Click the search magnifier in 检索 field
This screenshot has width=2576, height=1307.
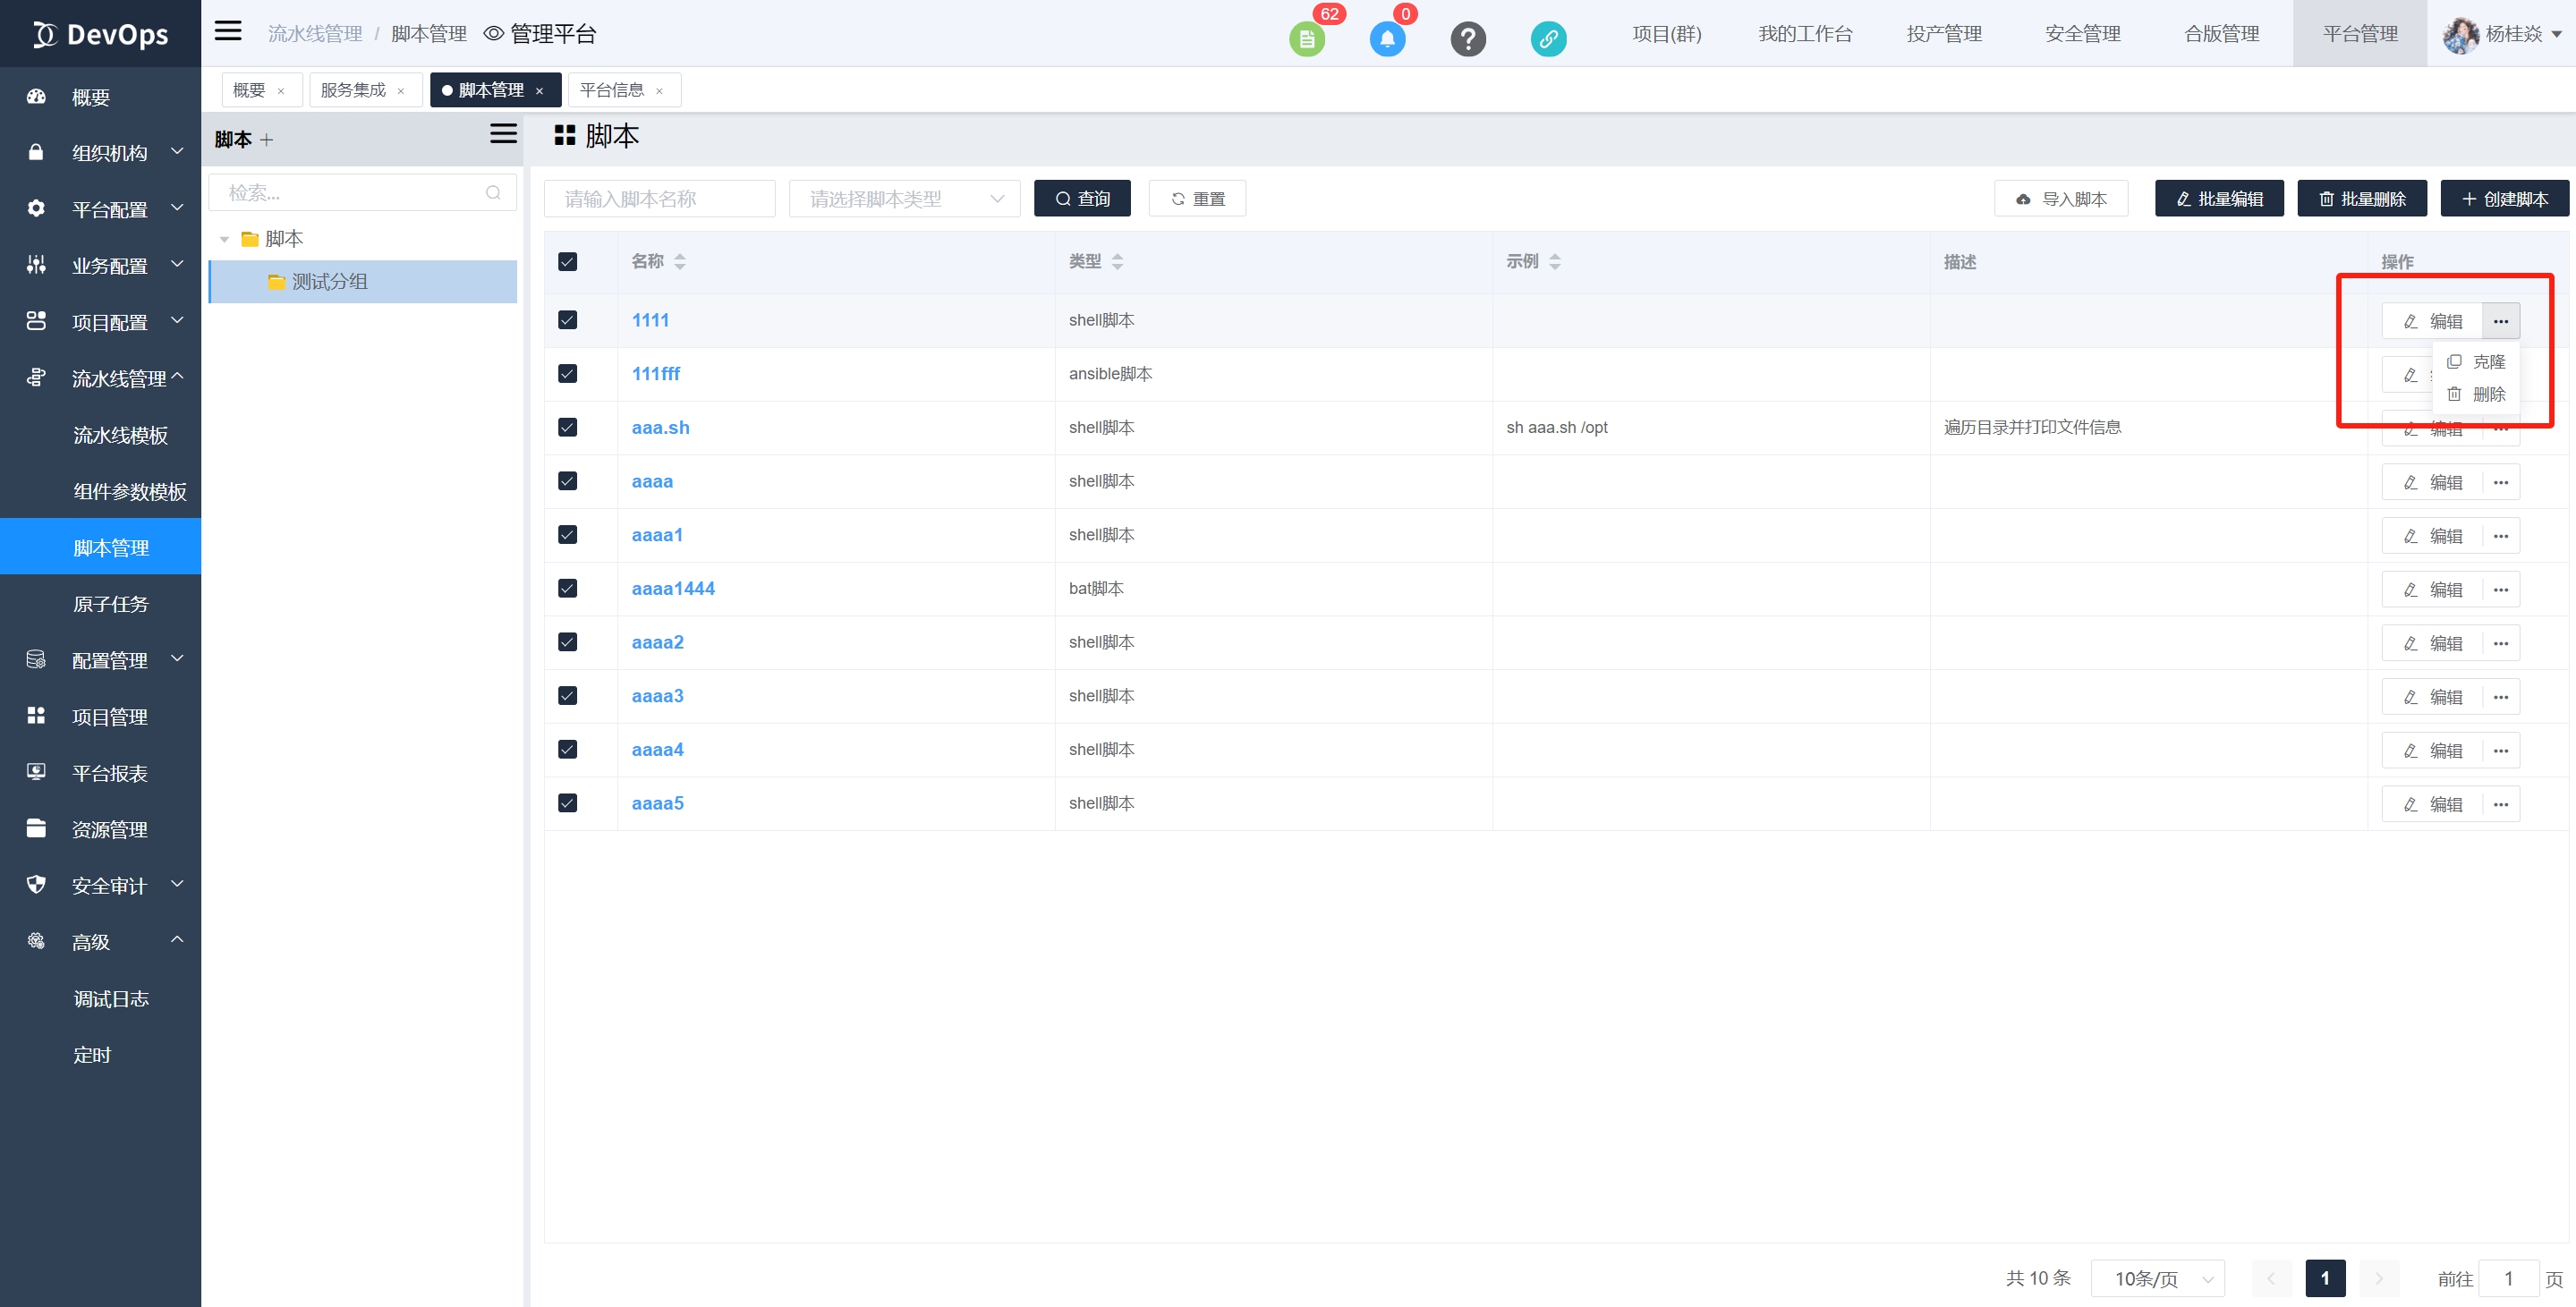click(x=493, y=193)
